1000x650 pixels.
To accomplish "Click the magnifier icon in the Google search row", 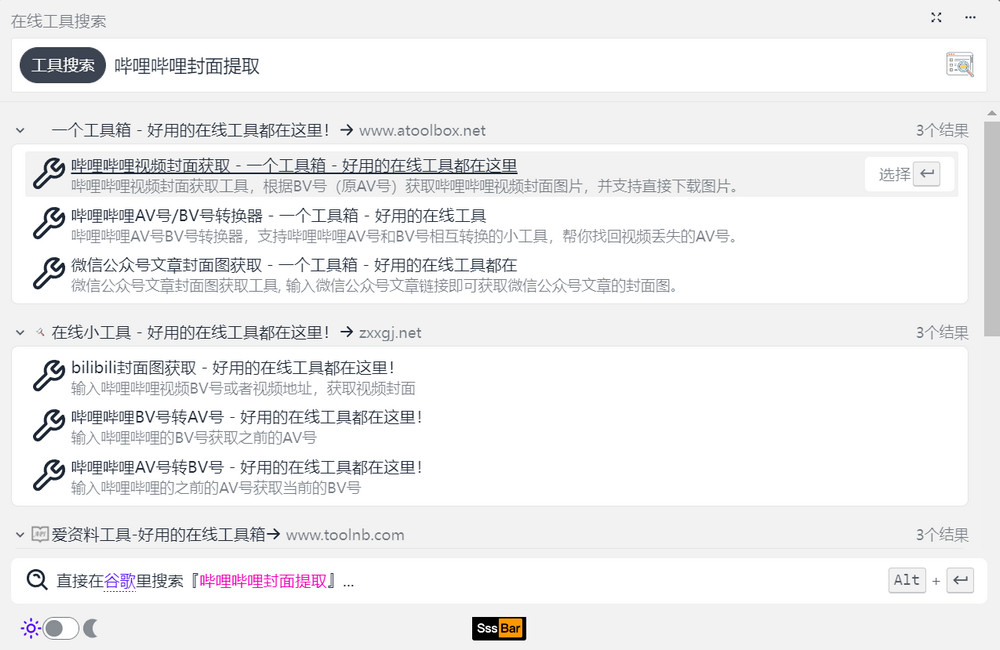I will coord(37,579).
